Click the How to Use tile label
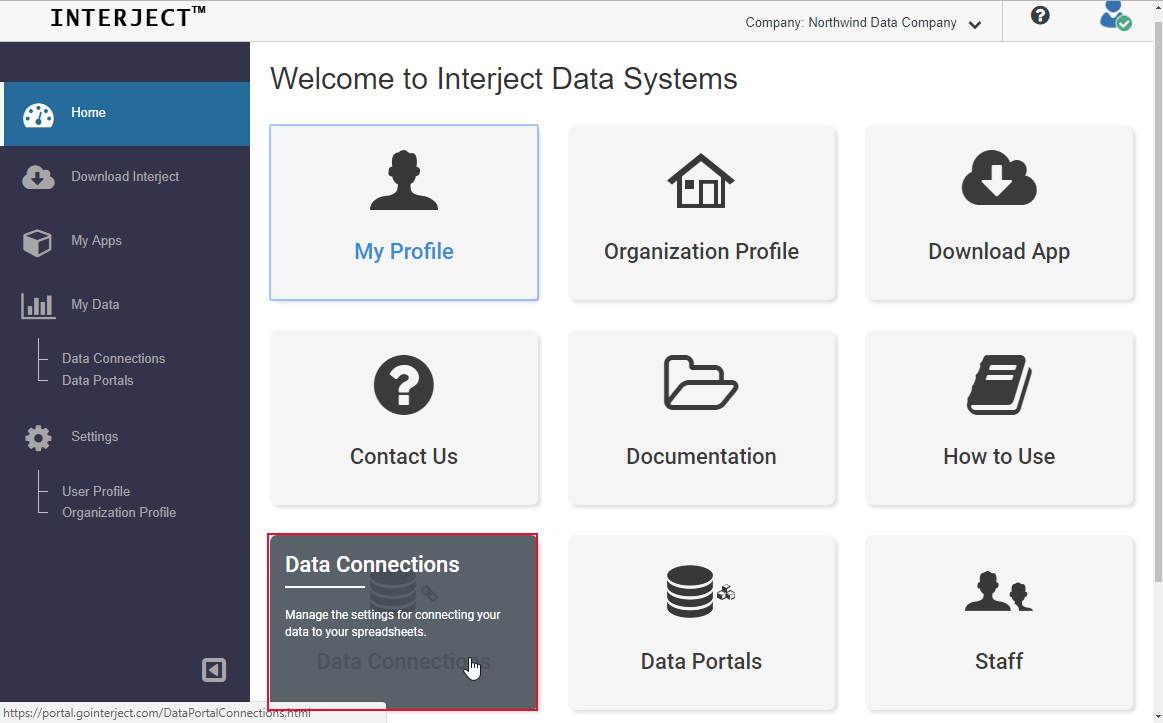This screenshot has width=1163, height=723. [x=999, y=456]
